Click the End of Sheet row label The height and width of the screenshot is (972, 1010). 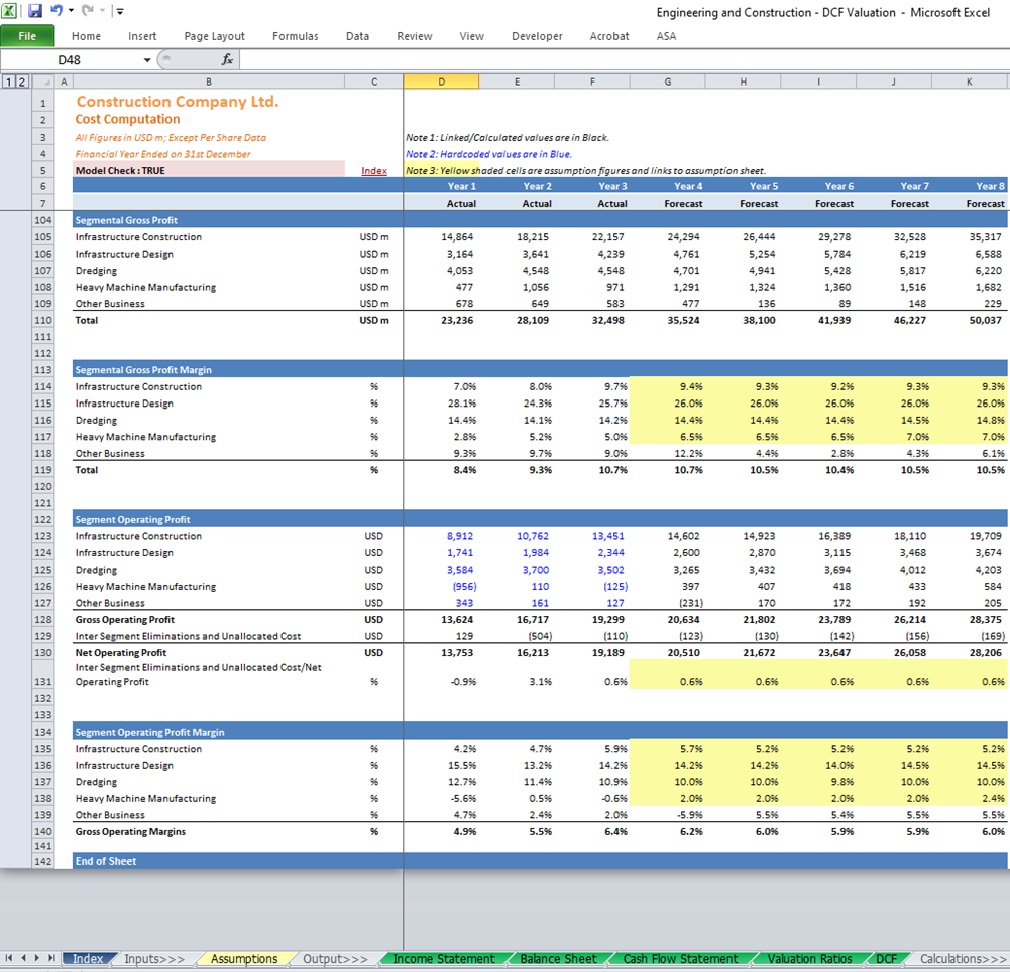point(106,861)
